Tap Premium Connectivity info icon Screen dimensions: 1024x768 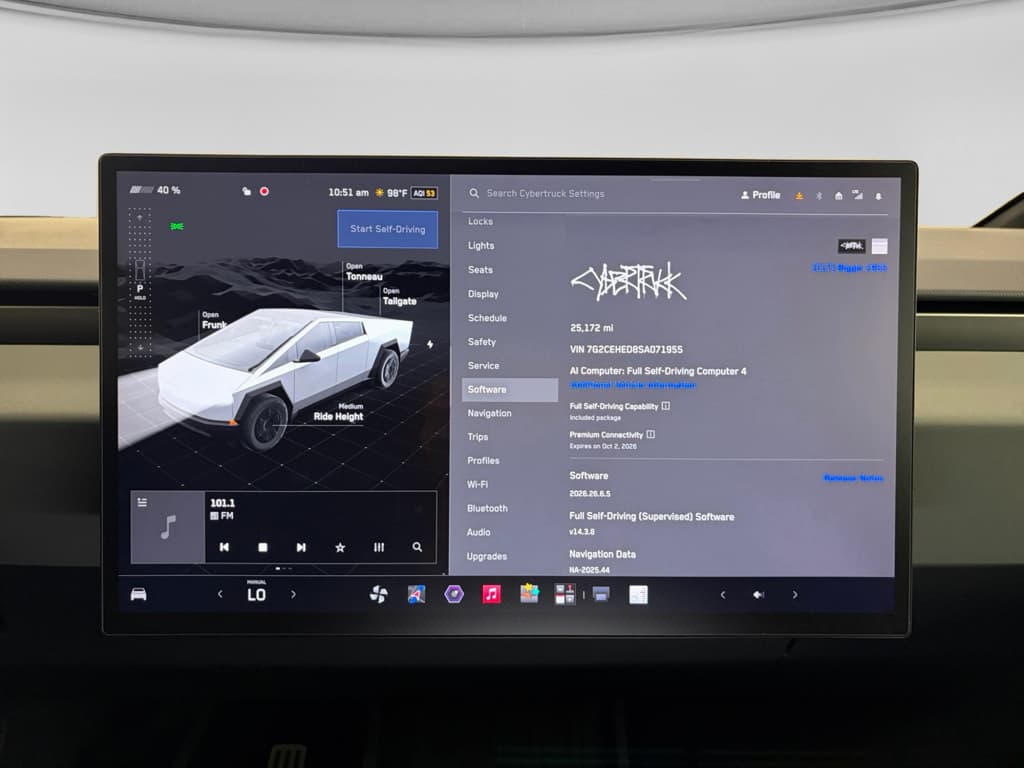(650, 434)
